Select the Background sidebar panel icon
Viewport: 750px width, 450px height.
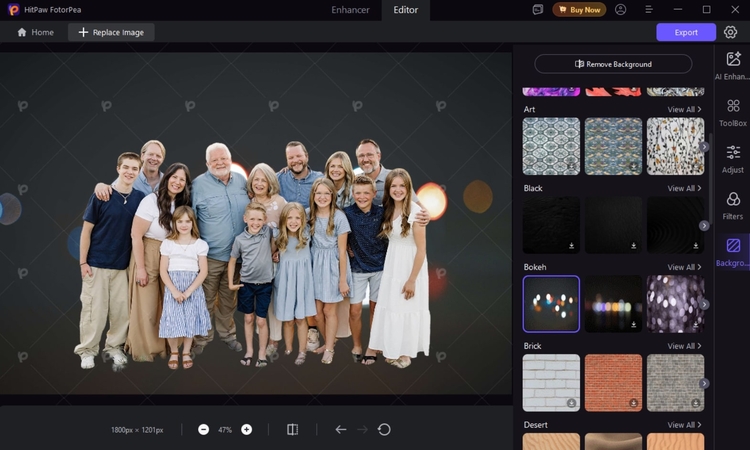click(x=733, y=251)
